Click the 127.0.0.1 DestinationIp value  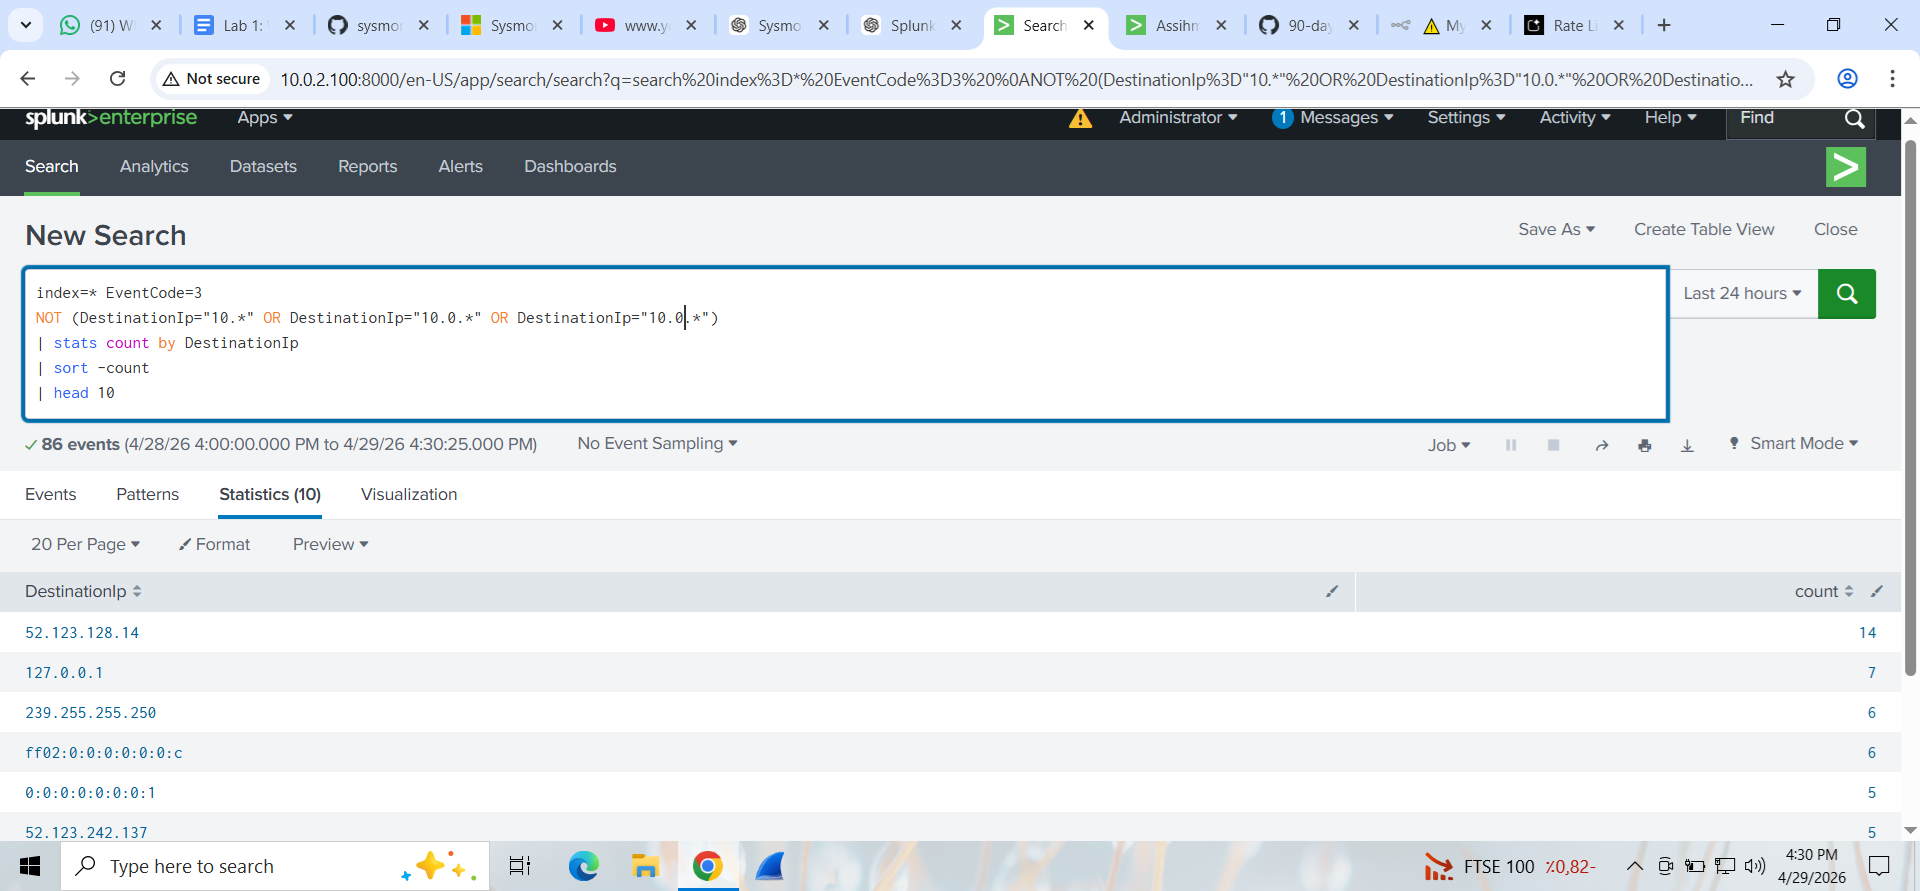(64, 673)
